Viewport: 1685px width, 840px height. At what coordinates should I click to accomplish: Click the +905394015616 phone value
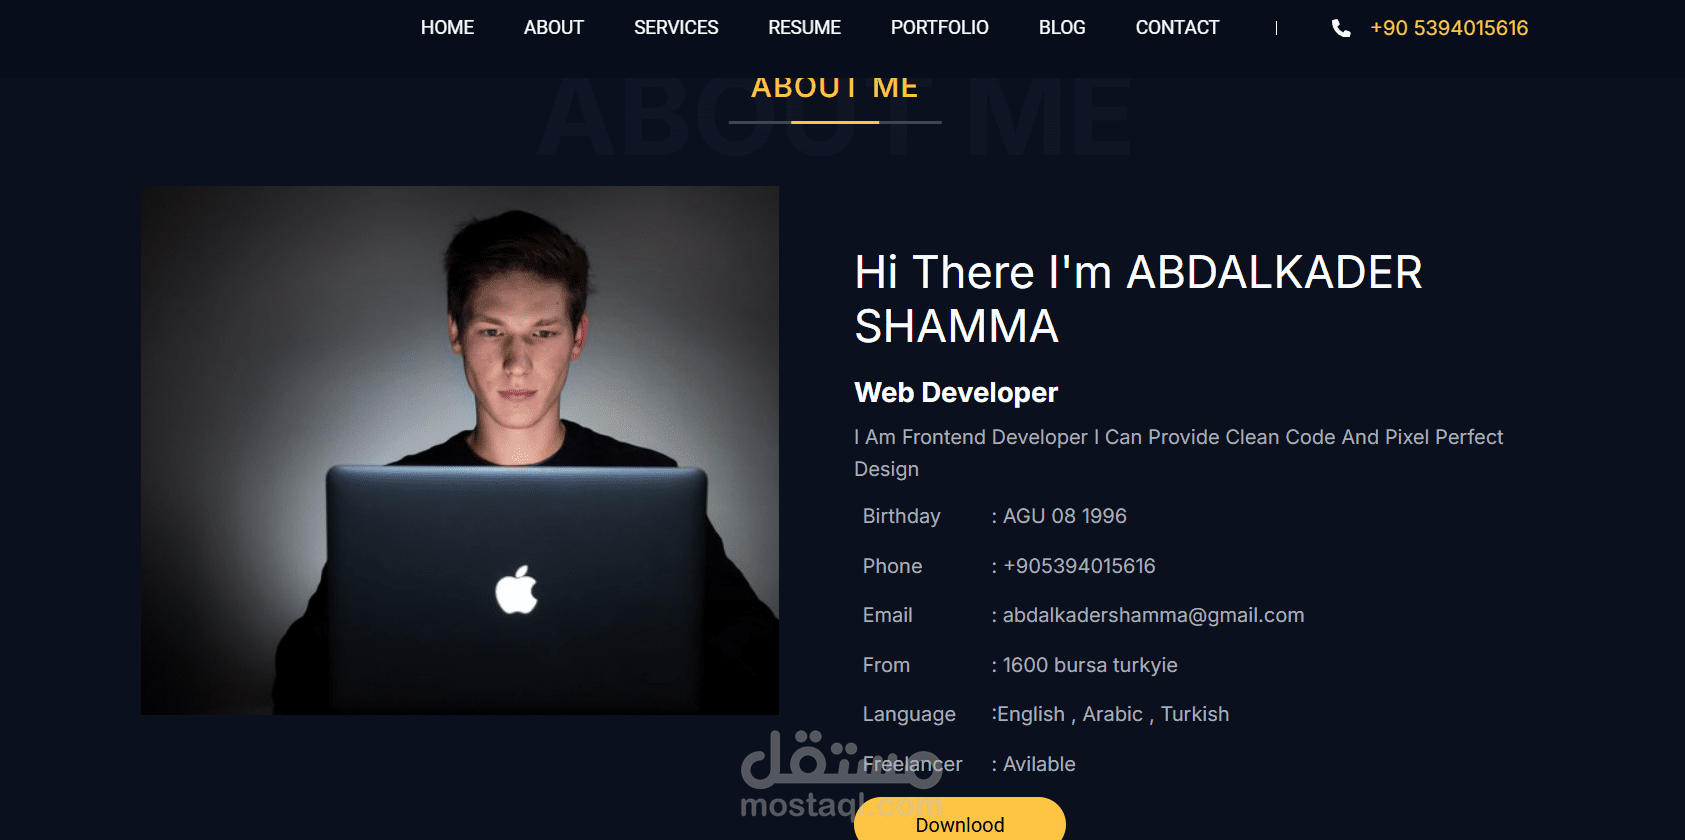pyautogui.click(x=1079, y=566)
